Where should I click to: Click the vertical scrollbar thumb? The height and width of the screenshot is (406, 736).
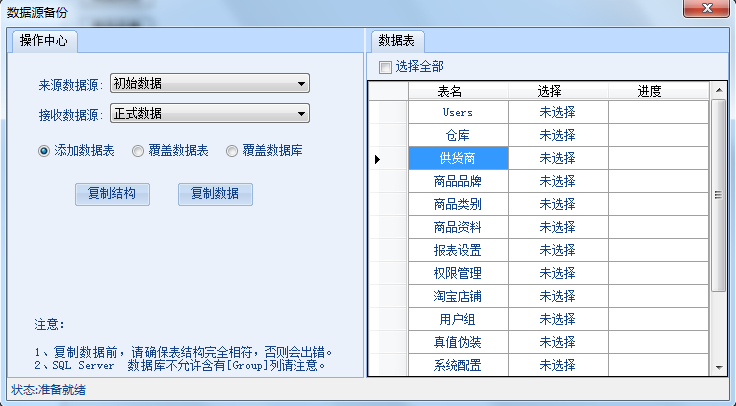click(x=719, y=195)
